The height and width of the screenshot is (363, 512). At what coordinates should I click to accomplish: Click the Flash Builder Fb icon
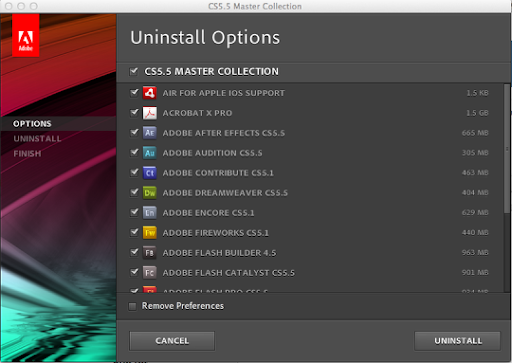[150, 253]
